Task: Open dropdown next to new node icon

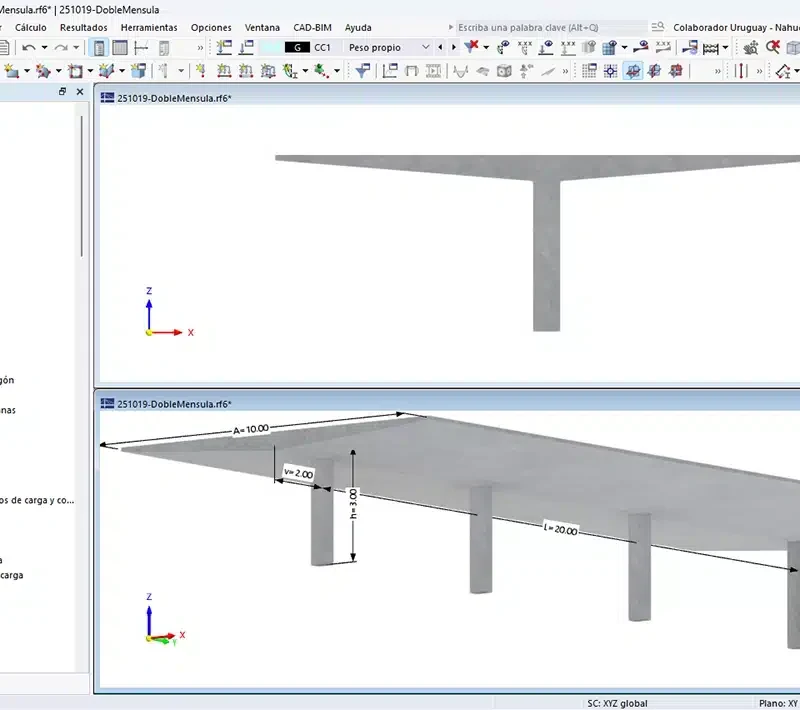Action: 27,71
